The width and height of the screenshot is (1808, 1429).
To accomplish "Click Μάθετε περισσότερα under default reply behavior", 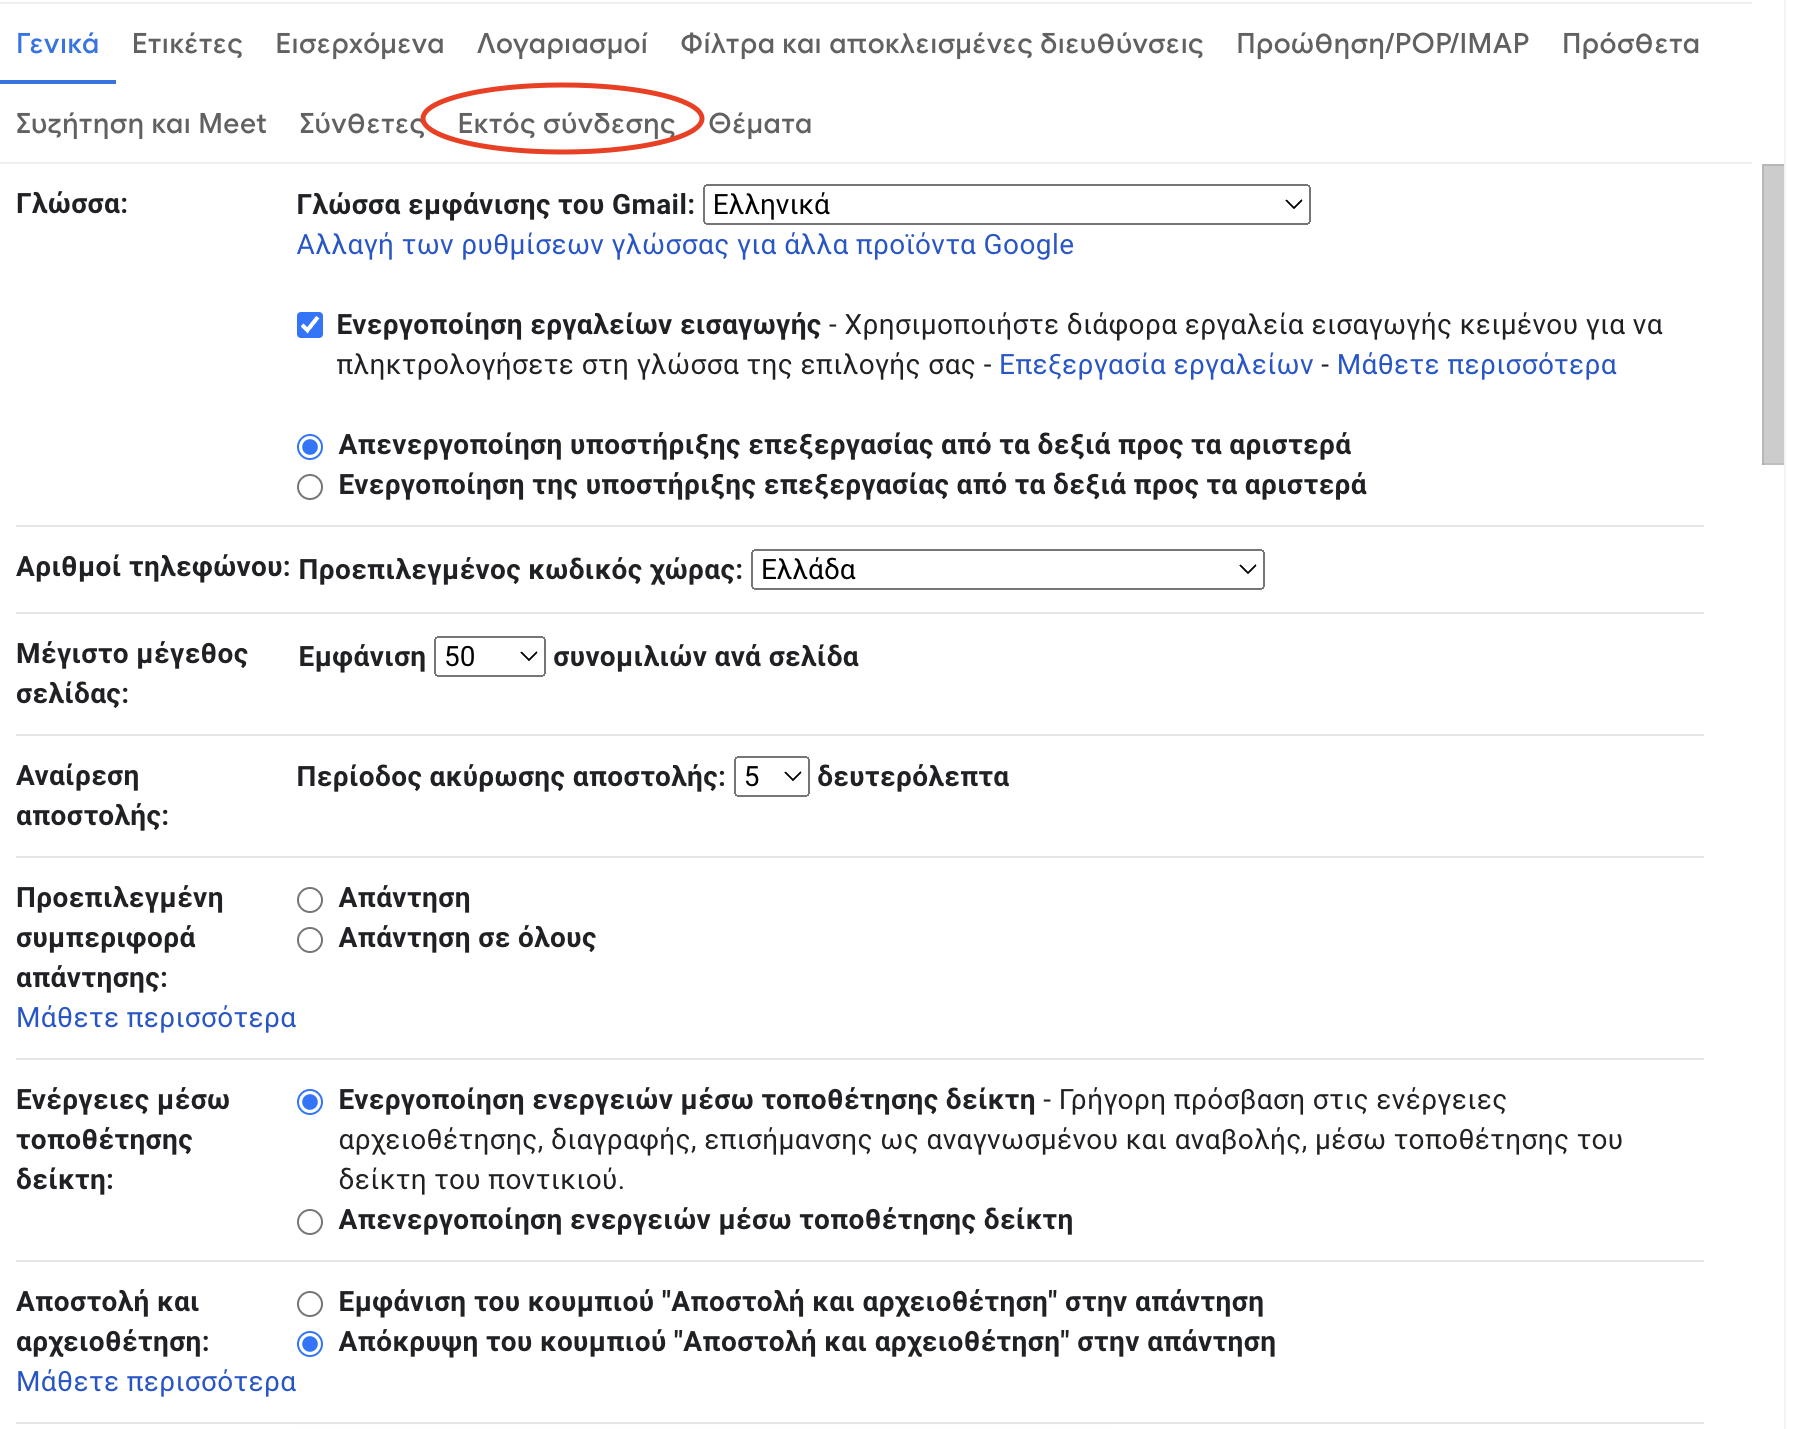I will (x=156, y=1018).
